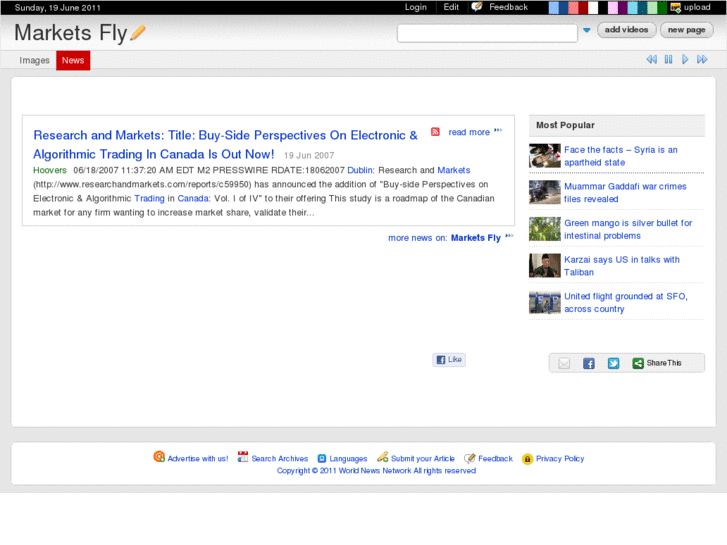Click the Markets link in article text
727x545 pixels.
click(x=453, y=170)
